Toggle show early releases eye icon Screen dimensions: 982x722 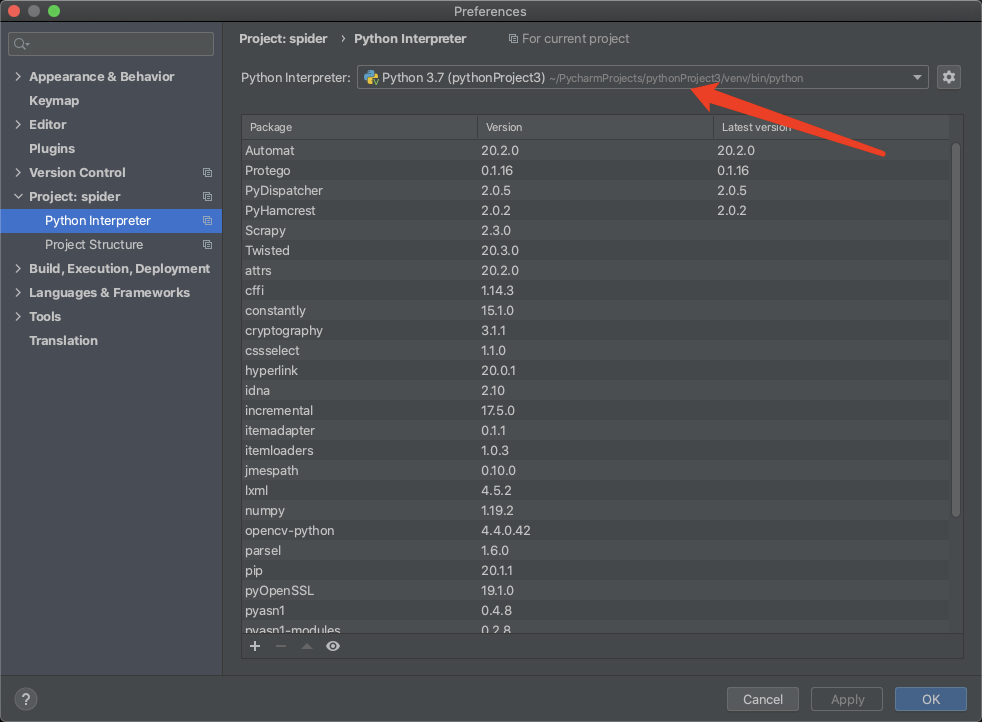click(333, 646)
